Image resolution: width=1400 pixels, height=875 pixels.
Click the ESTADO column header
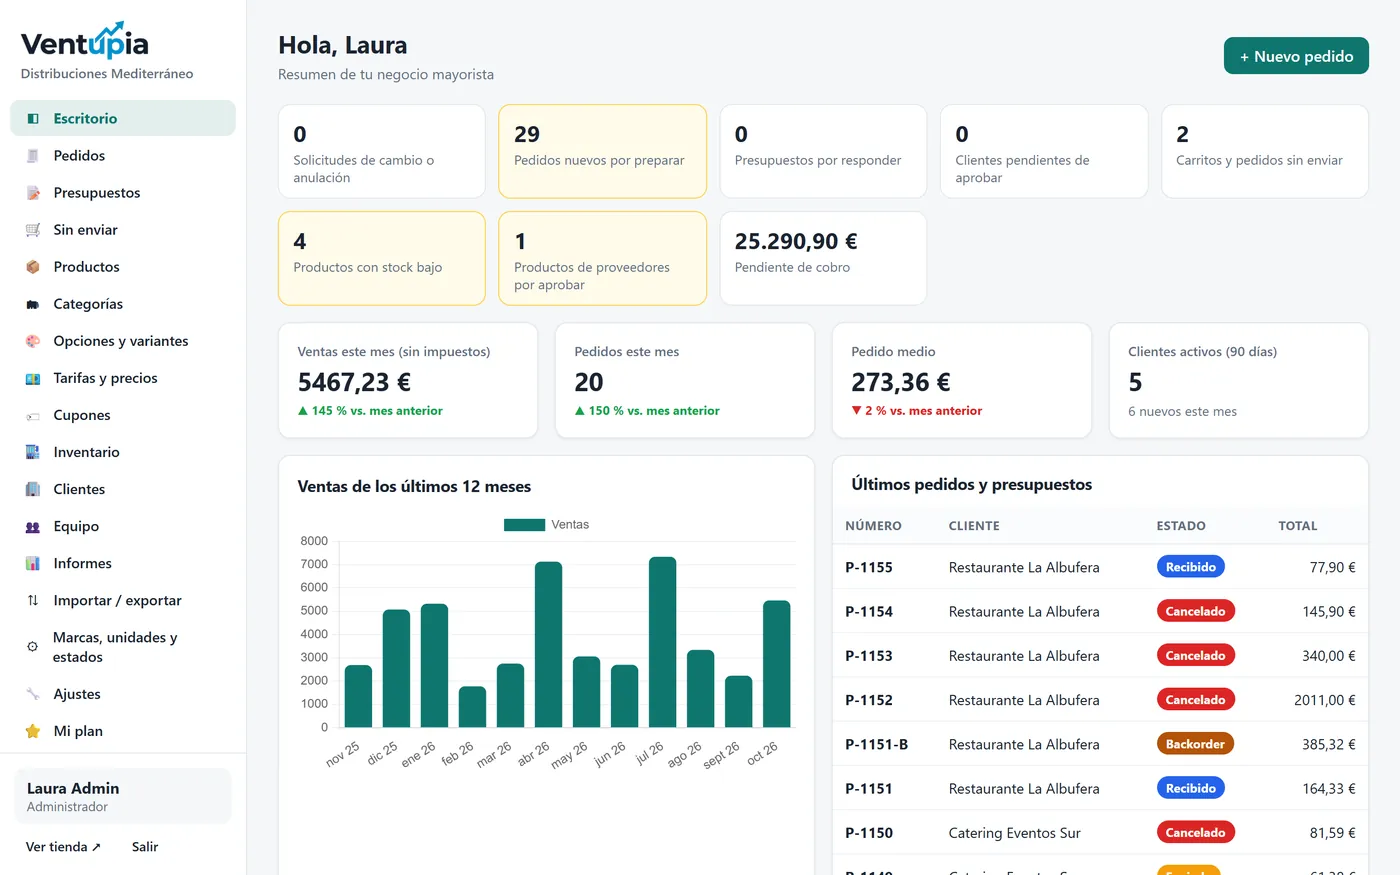[1181, 525]
